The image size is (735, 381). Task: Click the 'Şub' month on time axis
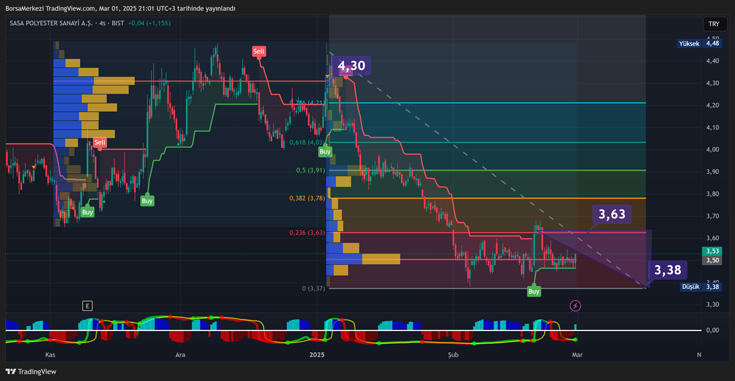click(453, 355)
